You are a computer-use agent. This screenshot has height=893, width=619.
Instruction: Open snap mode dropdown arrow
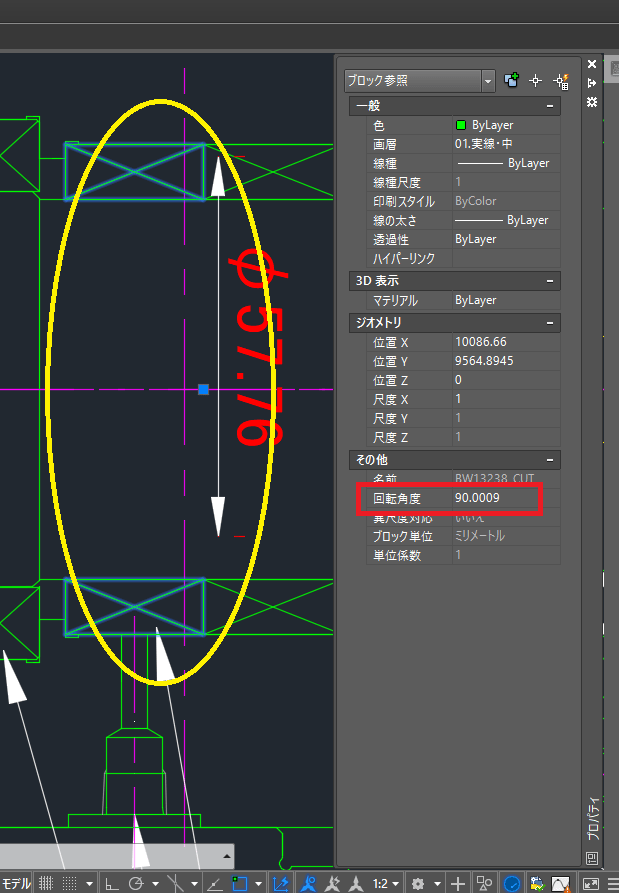pyautogui.click(x=89, y=884)
